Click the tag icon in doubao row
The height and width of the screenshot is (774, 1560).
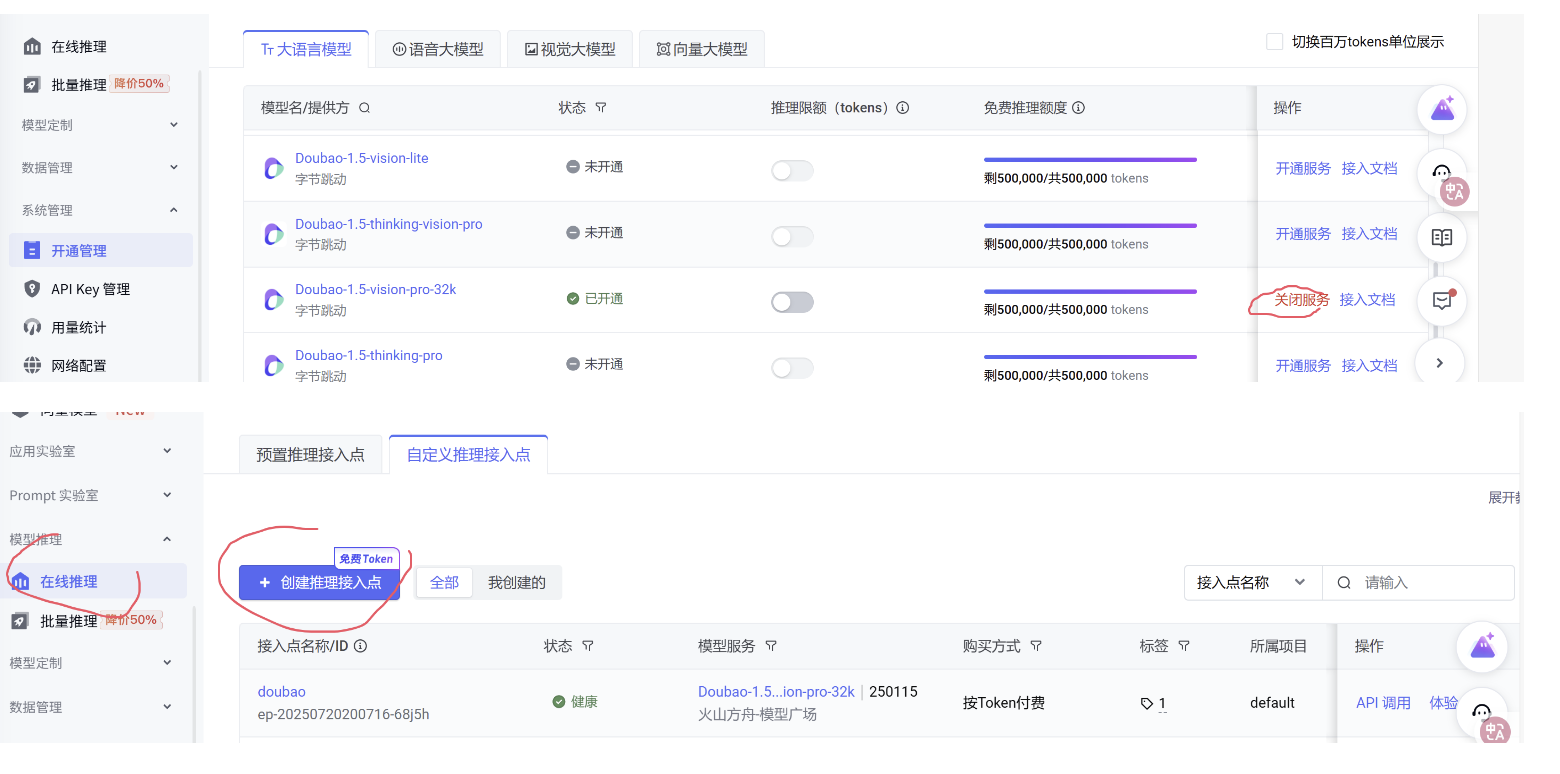(1147, 704)
